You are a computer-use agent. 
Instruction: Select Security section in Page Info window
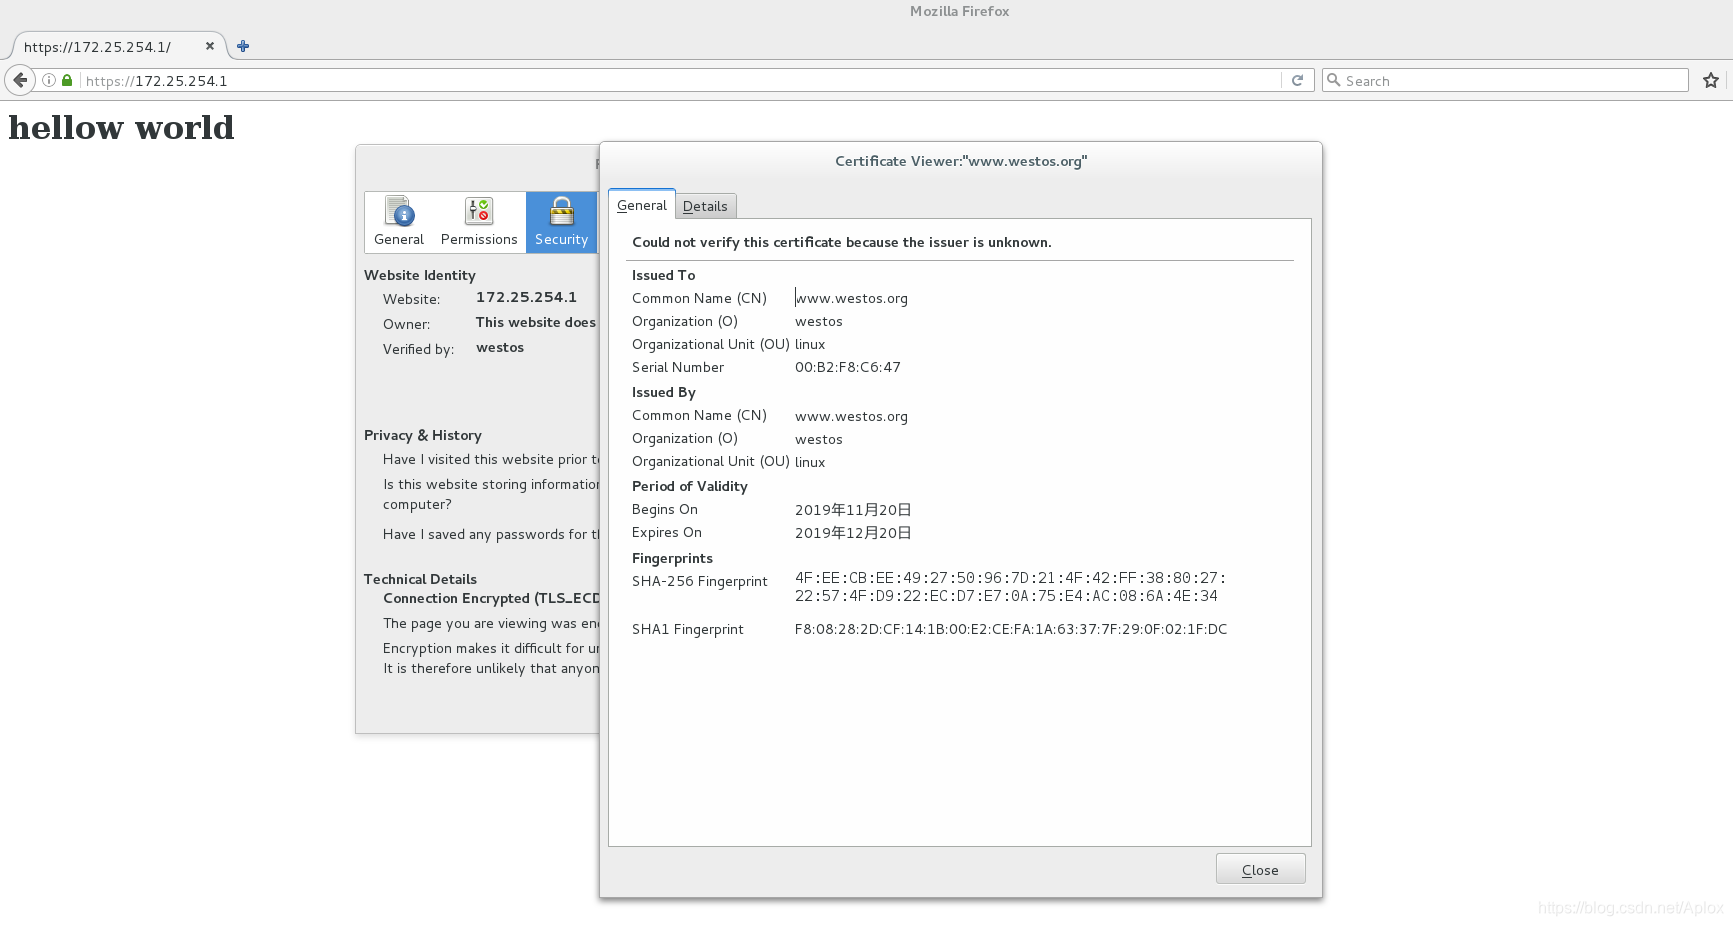pos(561,222)
